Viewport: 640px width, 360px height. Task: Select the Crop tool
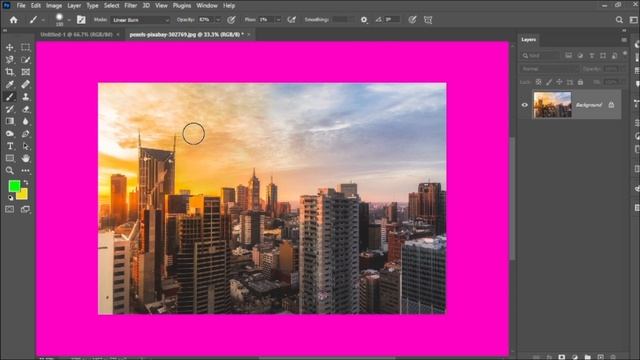click(x=9, y=72)
